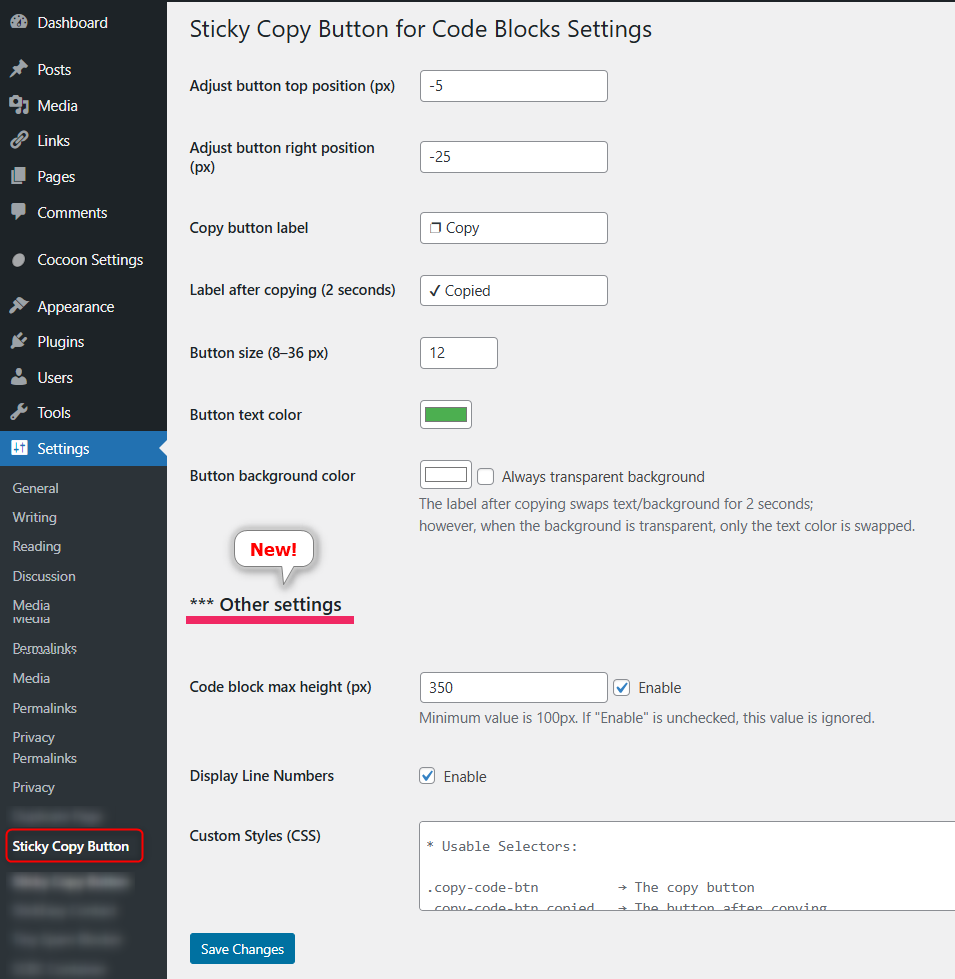Click the Comments speech bubble icon
Viewport: 955px width, 979px height.
[19, 212]
